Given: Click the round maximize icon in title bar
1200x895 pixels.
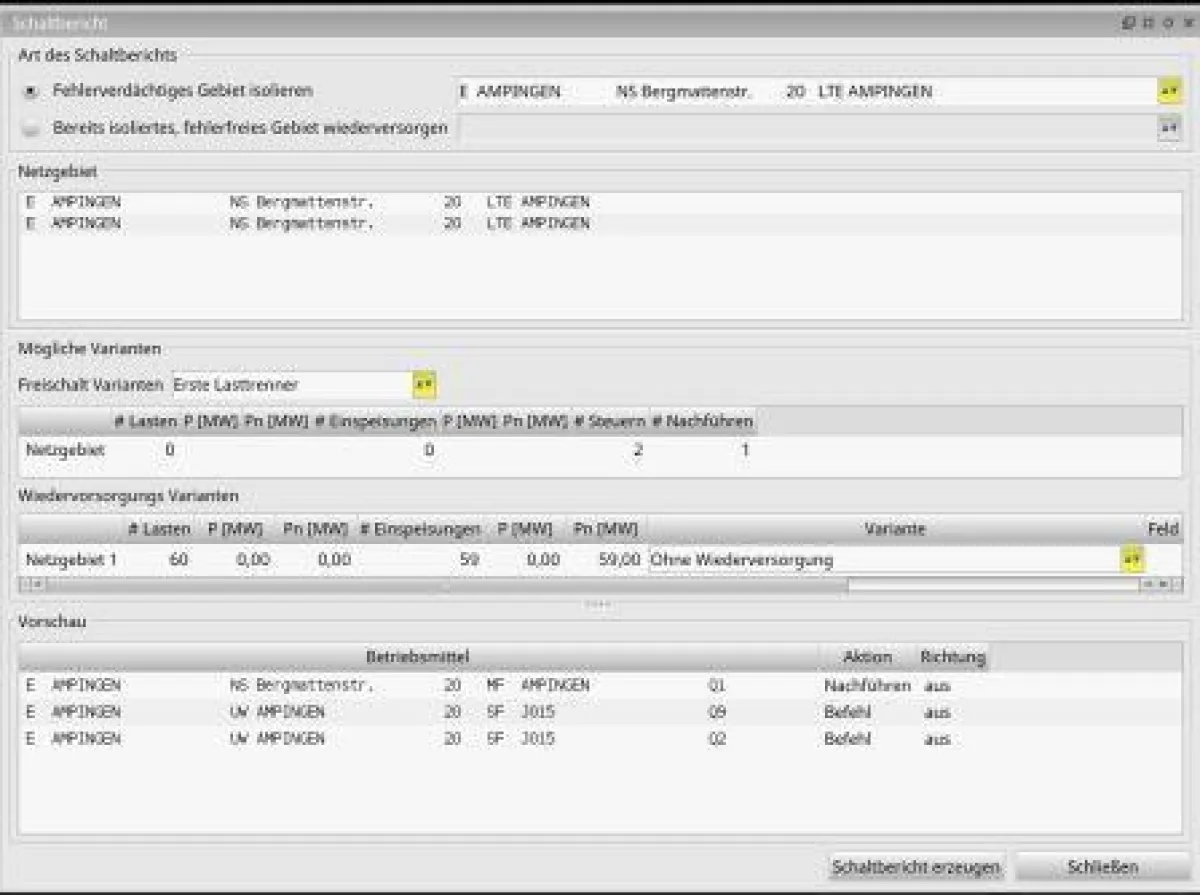Looking at the screenshot, I should point(1166,22).
